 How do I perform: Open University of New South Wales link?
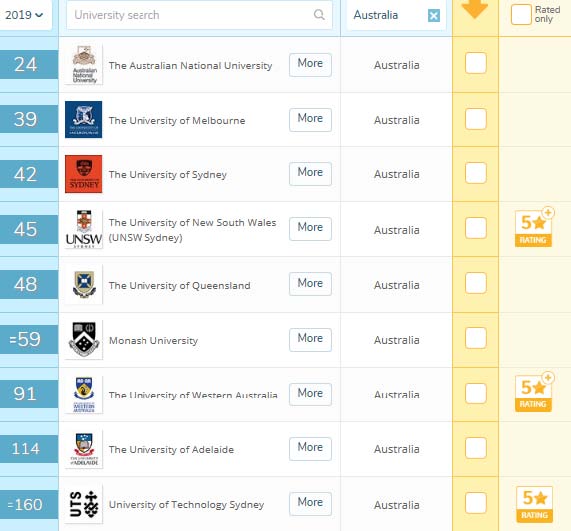pos(192,230)
